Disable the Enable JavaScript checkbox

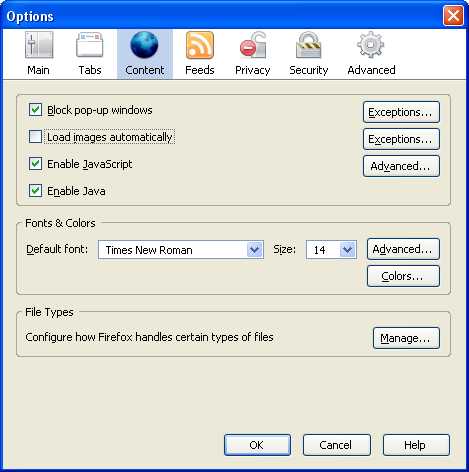(x=35, y=164)
